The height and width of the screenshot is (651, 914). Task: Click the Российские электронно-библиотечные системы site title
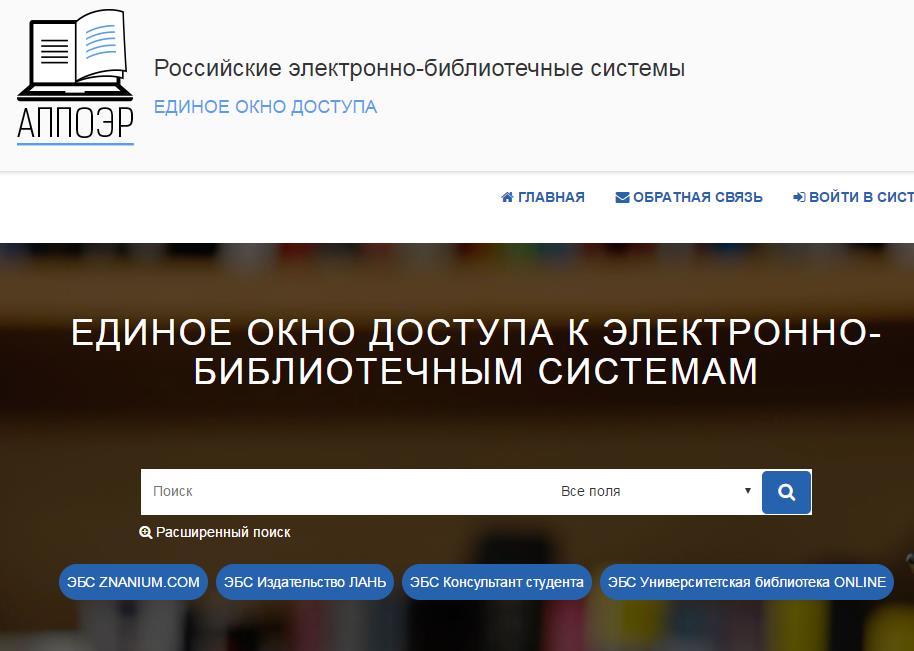tap(419, 69)
